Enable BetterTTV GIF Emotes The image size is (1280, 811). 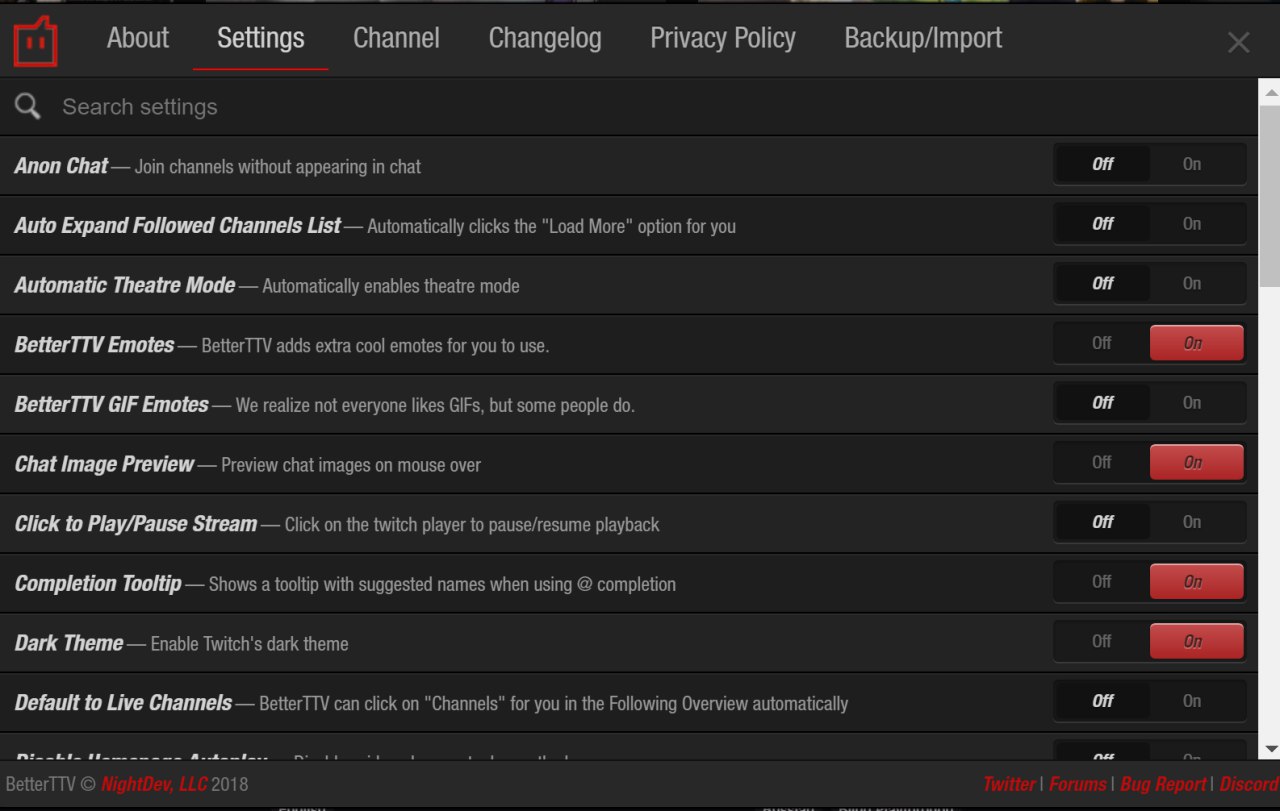[1195, 402]
